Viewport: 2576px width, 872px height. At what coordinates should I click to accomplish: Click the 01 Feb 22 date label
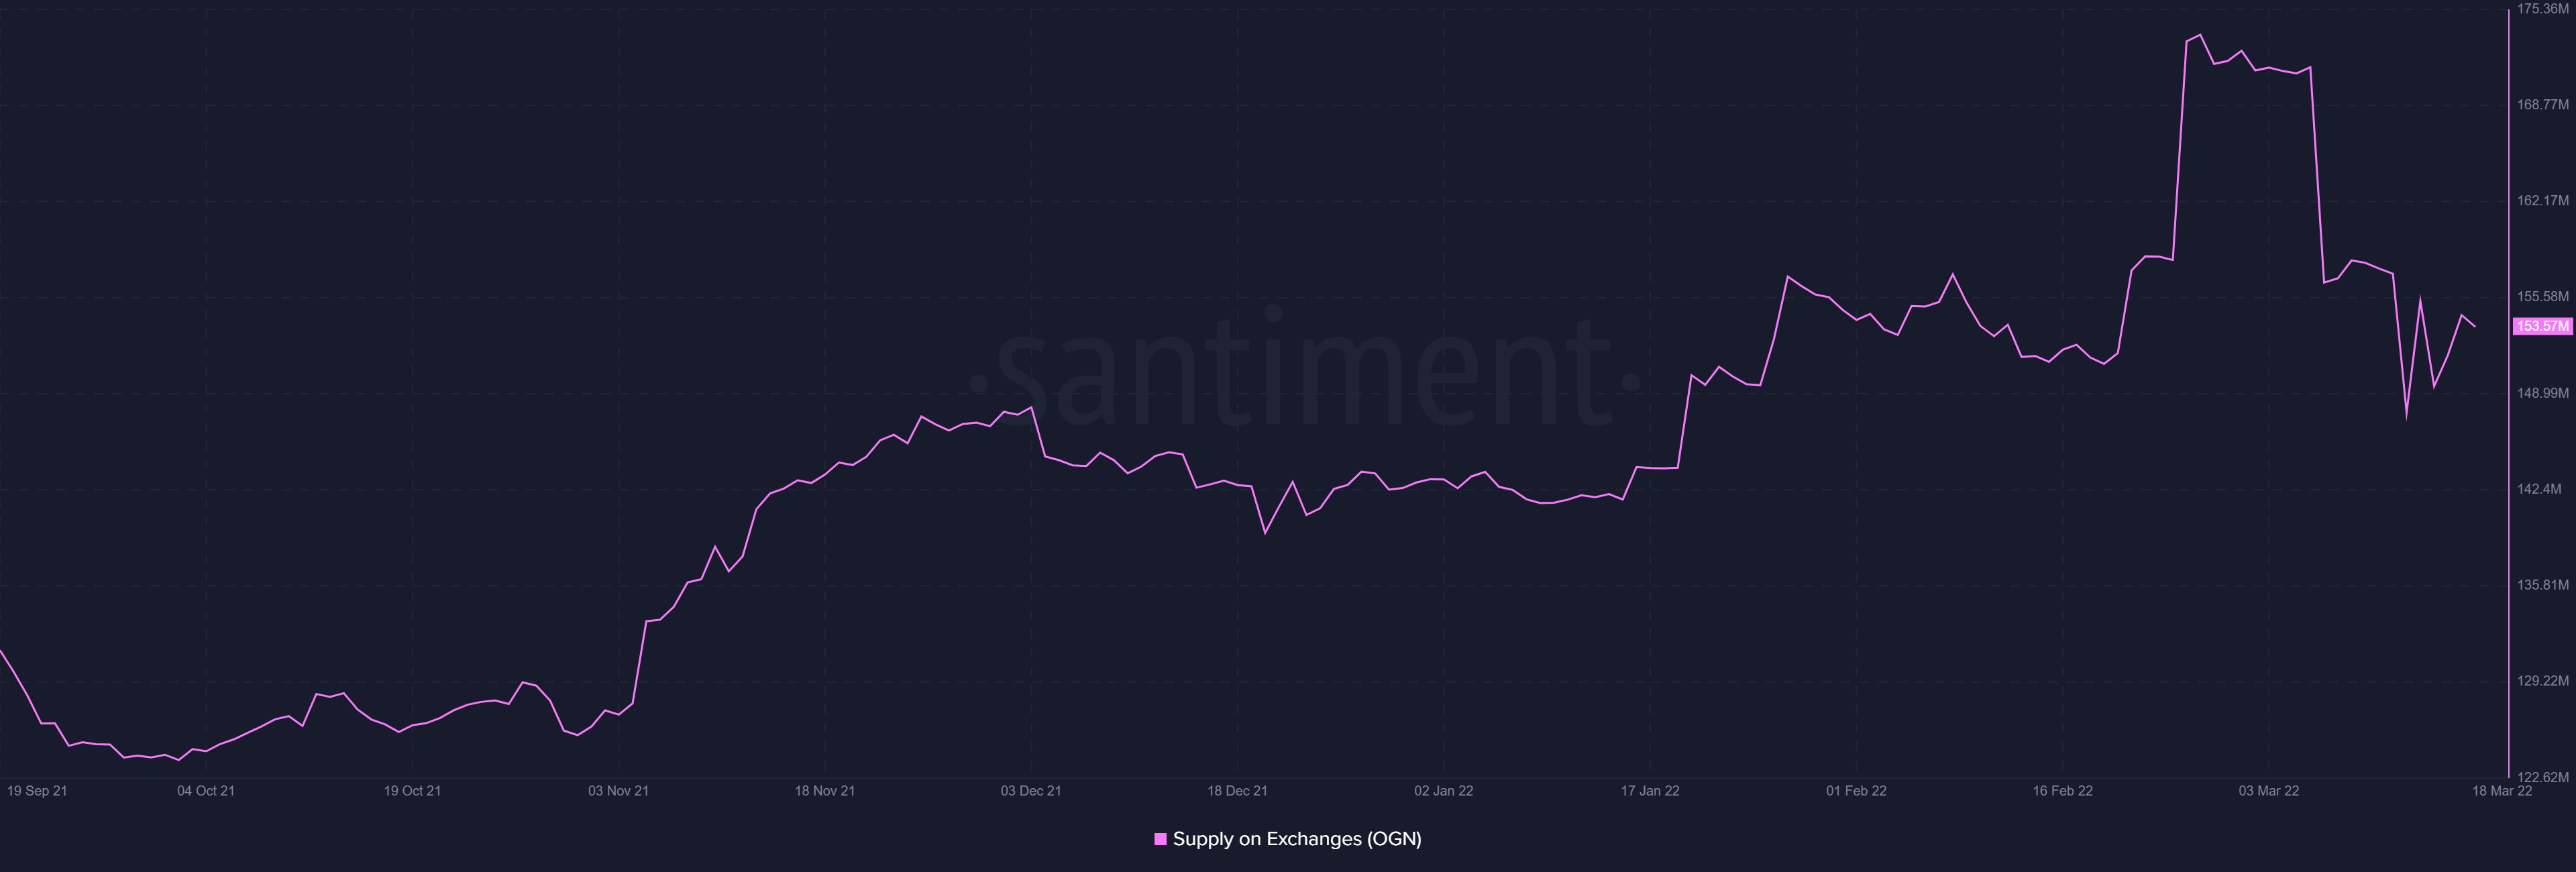[x=1856, y=791]
